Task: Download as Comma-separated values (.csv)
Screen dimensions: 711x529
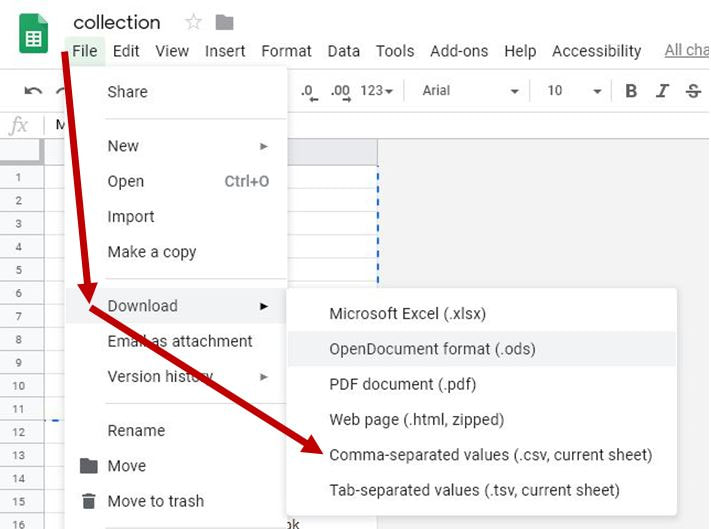Action: click(x=482, y=455)
